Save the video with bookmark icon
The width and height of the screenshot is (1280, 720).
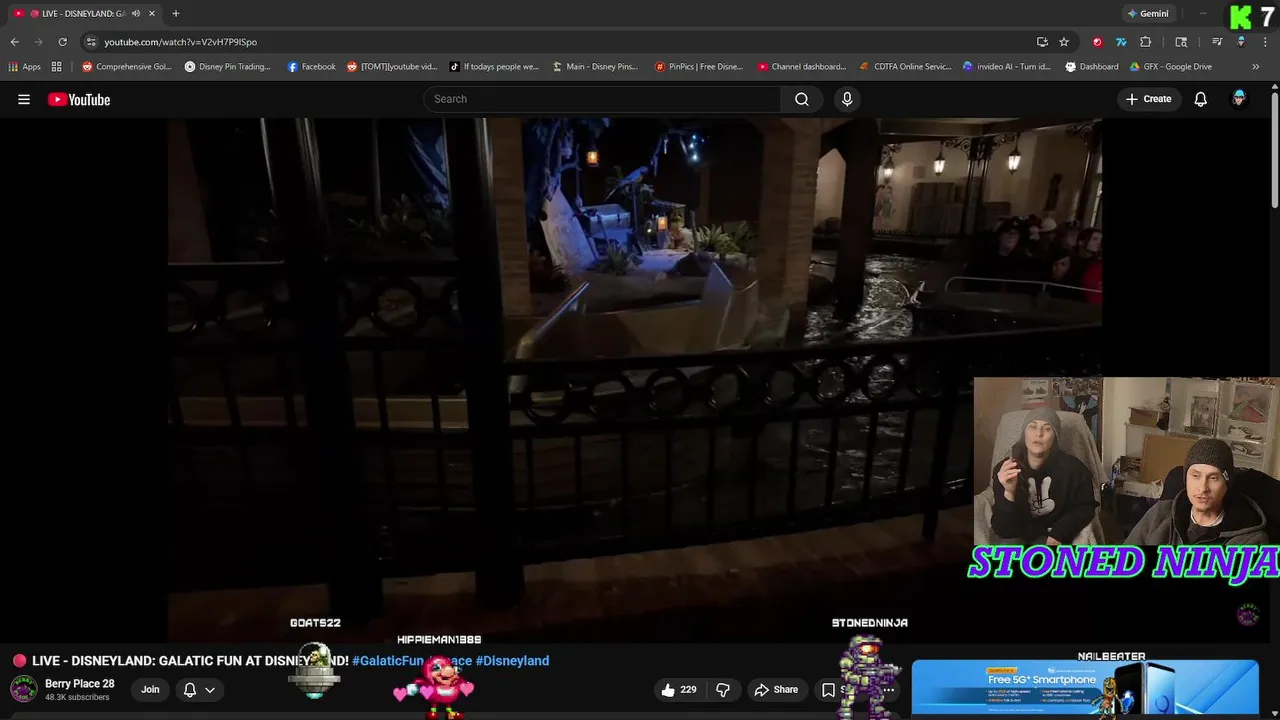[x=829, y=689]
